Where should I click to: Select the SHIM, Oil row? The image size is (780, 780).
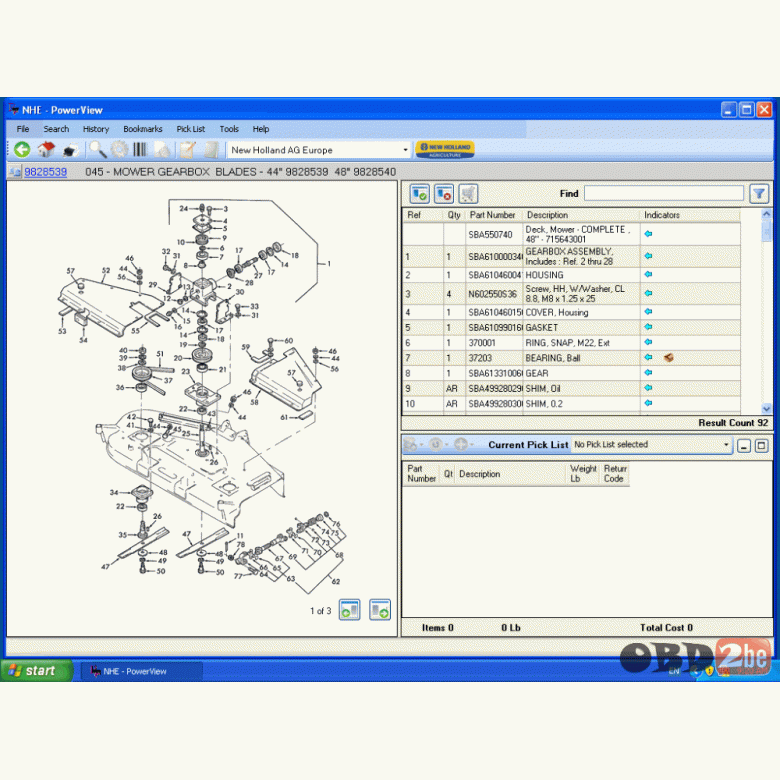[x=571, y=389]
